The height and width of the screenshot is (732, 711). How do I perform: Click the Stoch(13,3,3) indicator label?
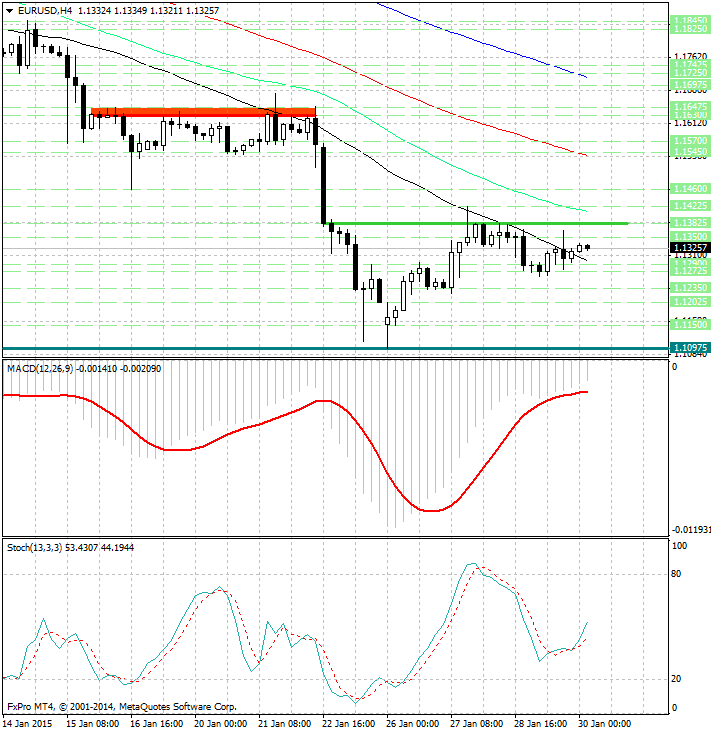[x=35, y=547]
